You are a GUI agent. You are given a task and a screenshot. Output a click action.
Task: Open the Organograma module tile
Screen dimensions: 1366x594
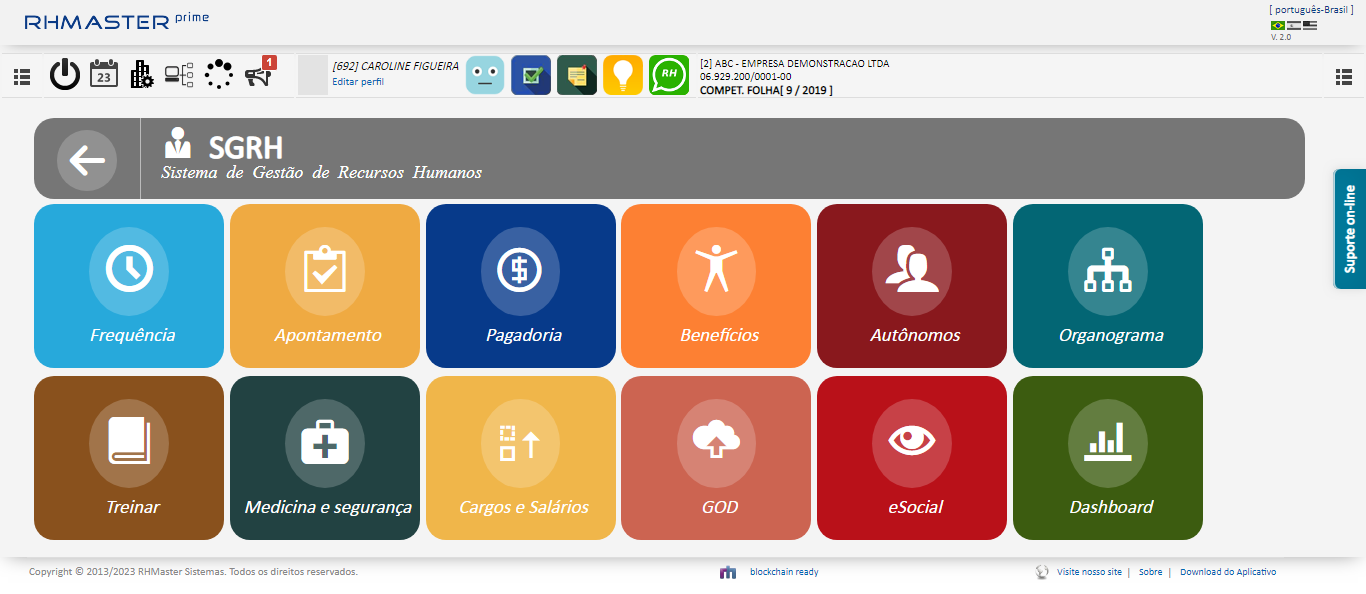click(x=1108, y=286)
